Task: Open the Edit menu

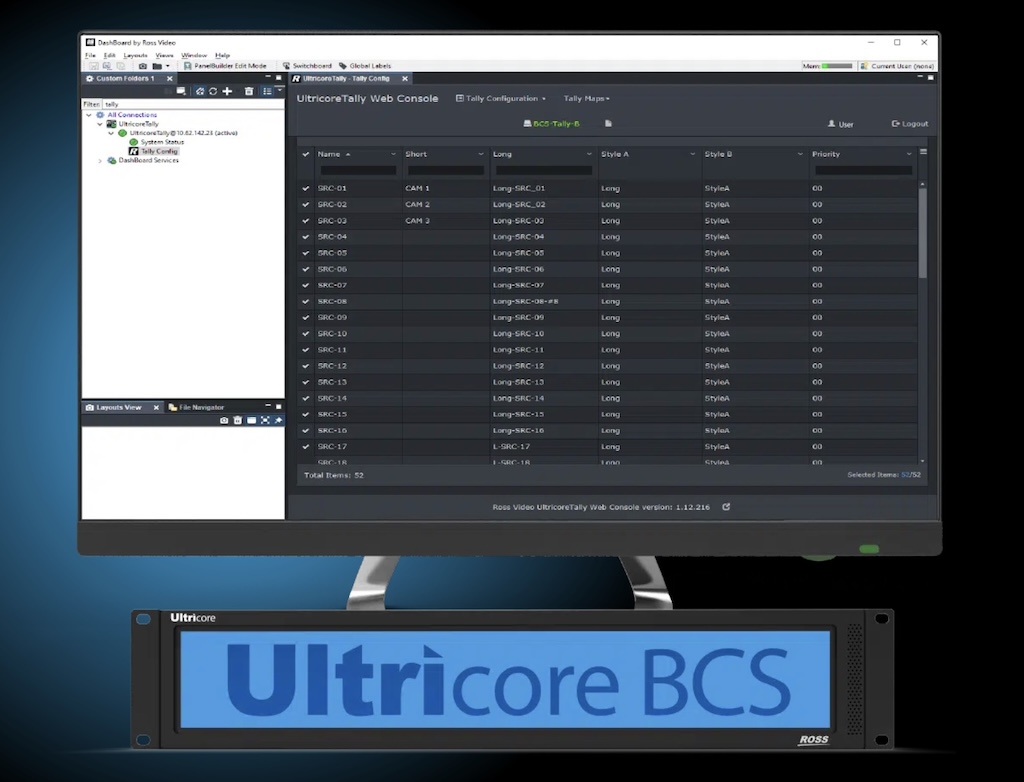Action: tap(109, 56)
